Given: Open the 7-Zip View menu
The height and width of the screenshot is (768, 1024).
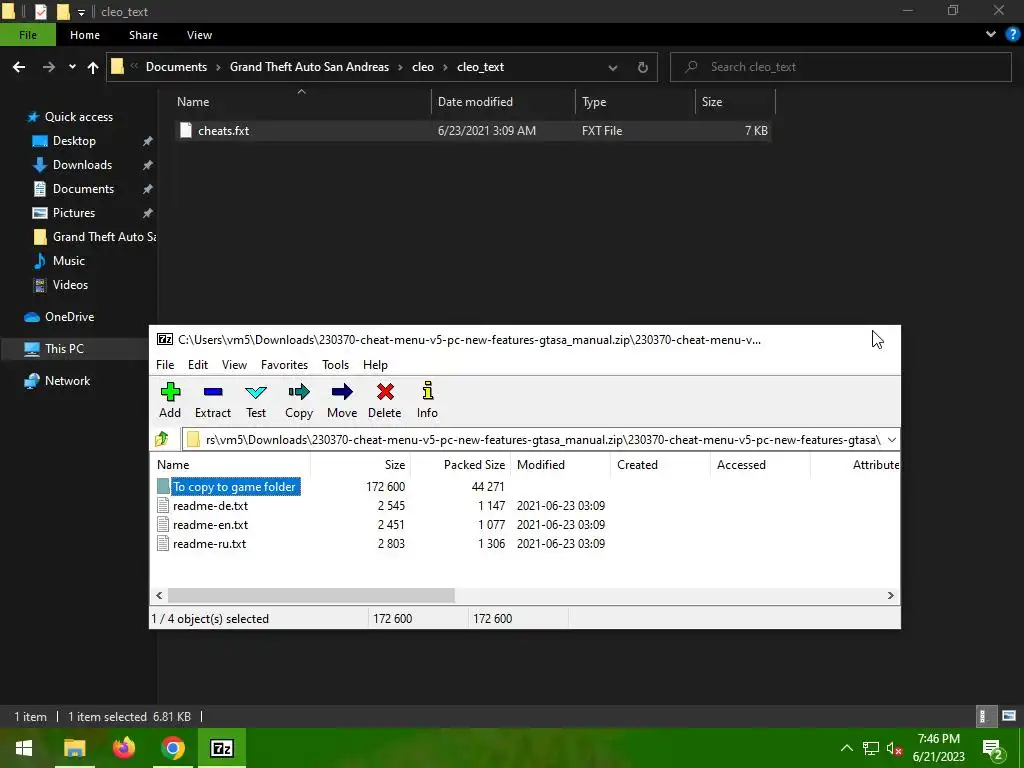Looking at the screenshot, I should (x=234, y=364).
